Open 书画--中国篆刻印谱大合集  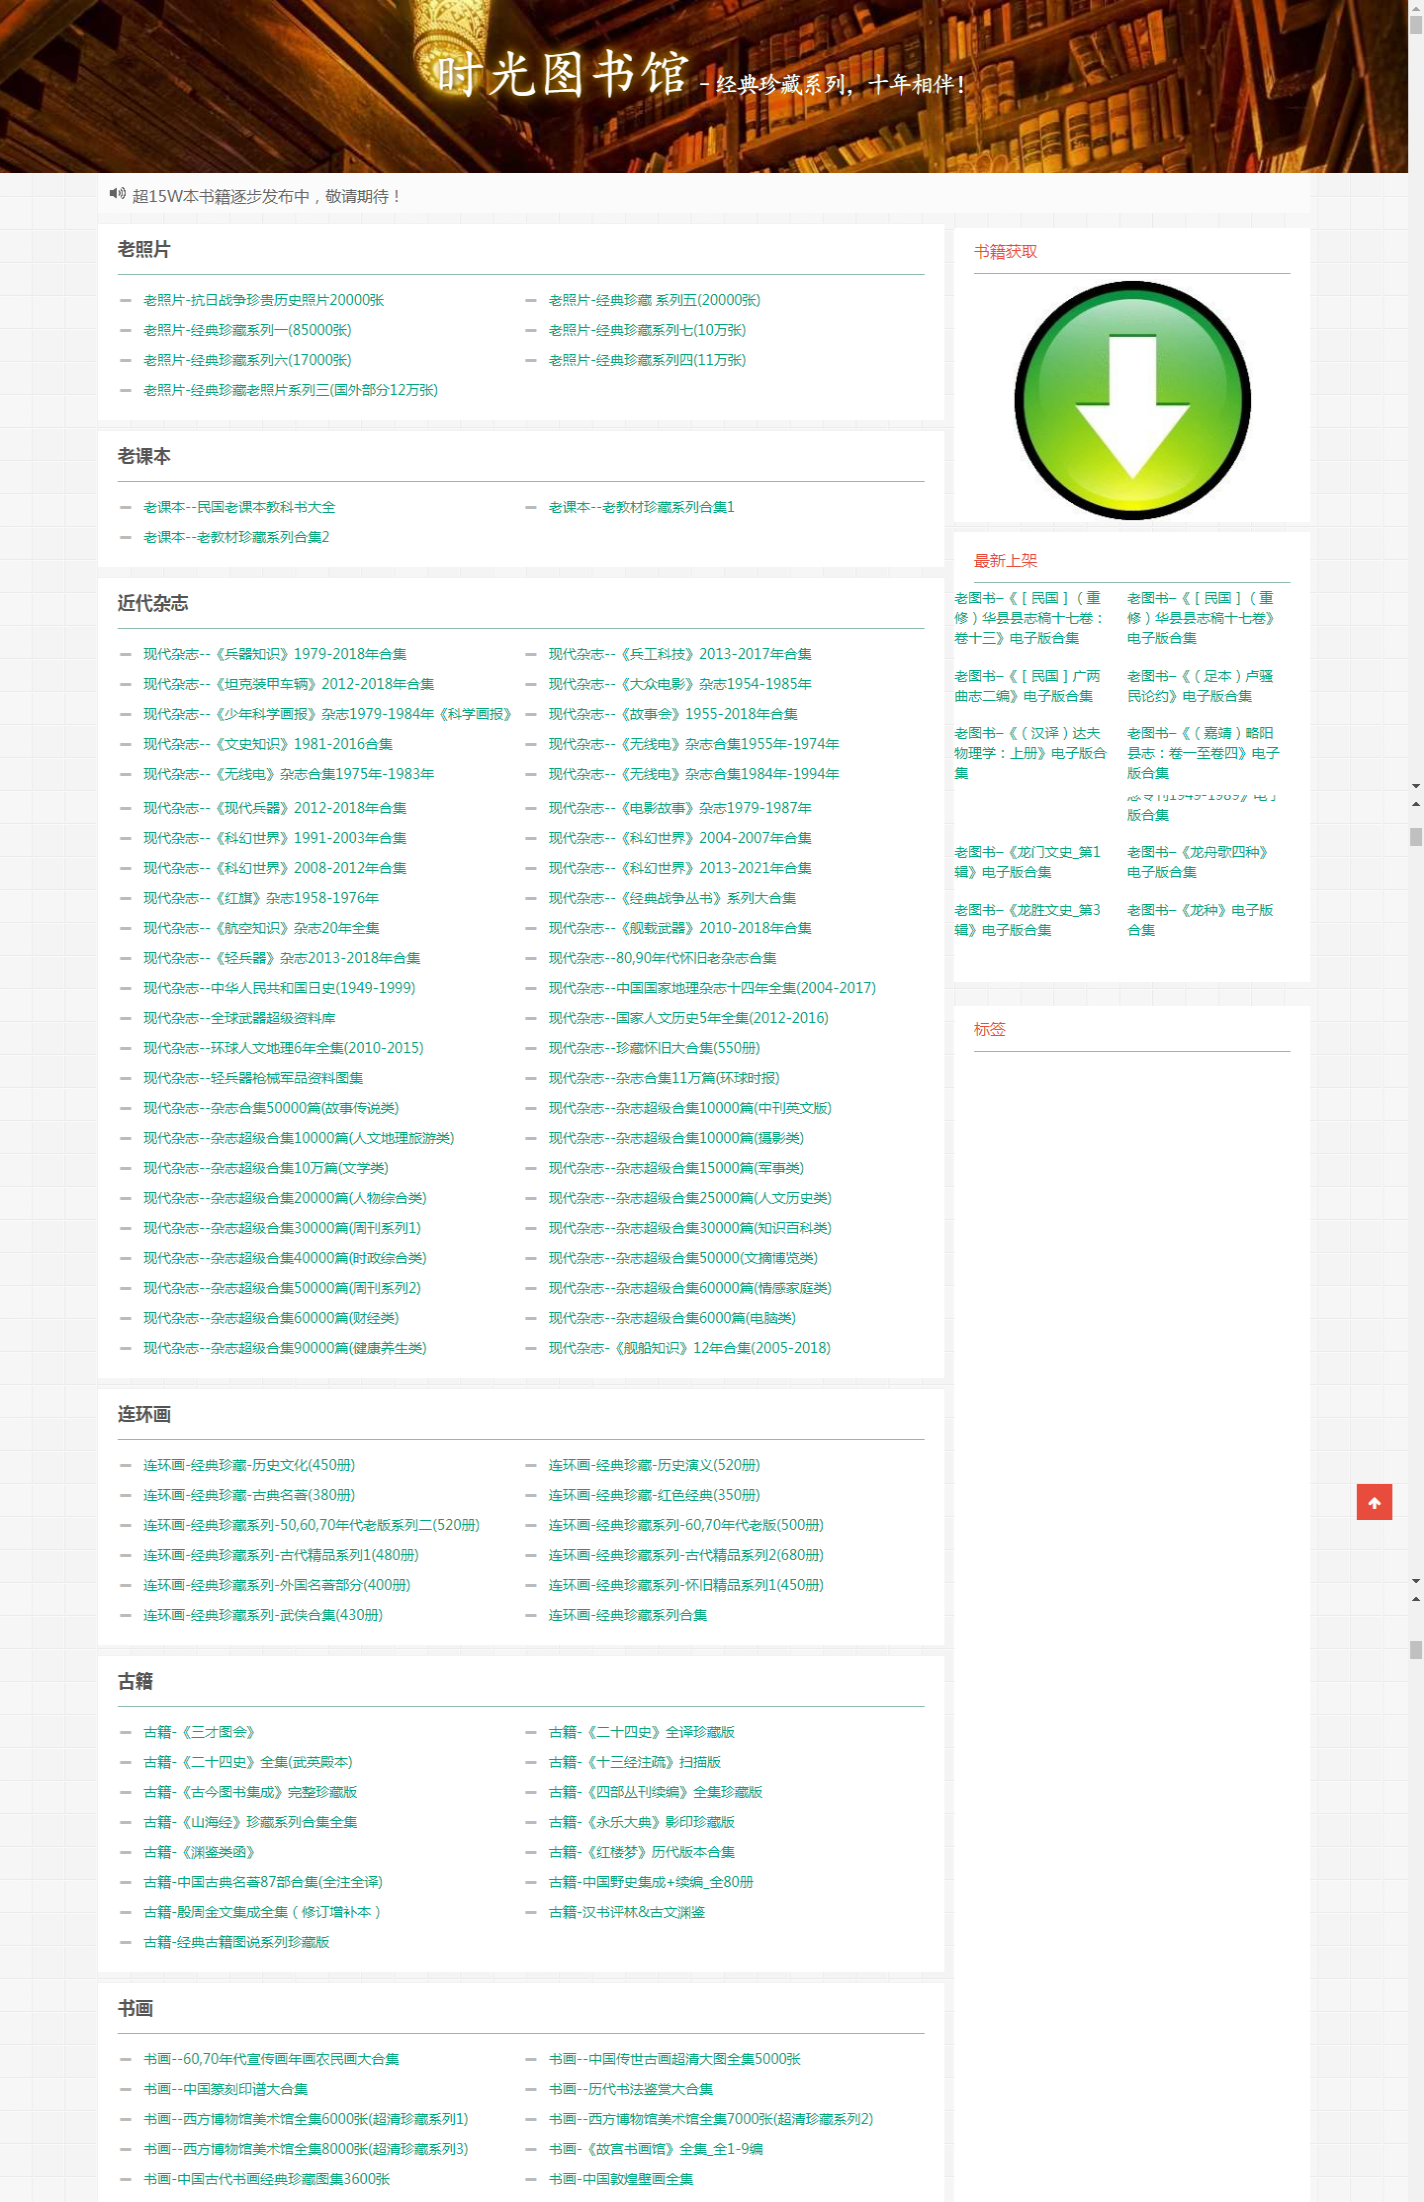click(x=225, y=2089)
